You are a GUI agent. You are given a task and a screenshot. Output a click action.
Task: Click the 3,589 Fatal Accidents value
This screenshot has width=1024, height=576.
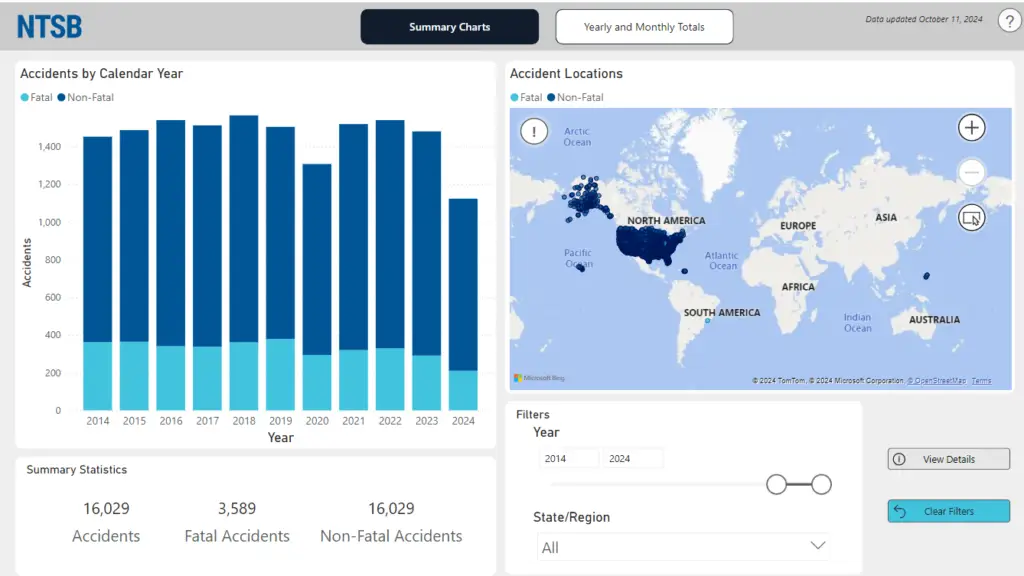(237, 509)
